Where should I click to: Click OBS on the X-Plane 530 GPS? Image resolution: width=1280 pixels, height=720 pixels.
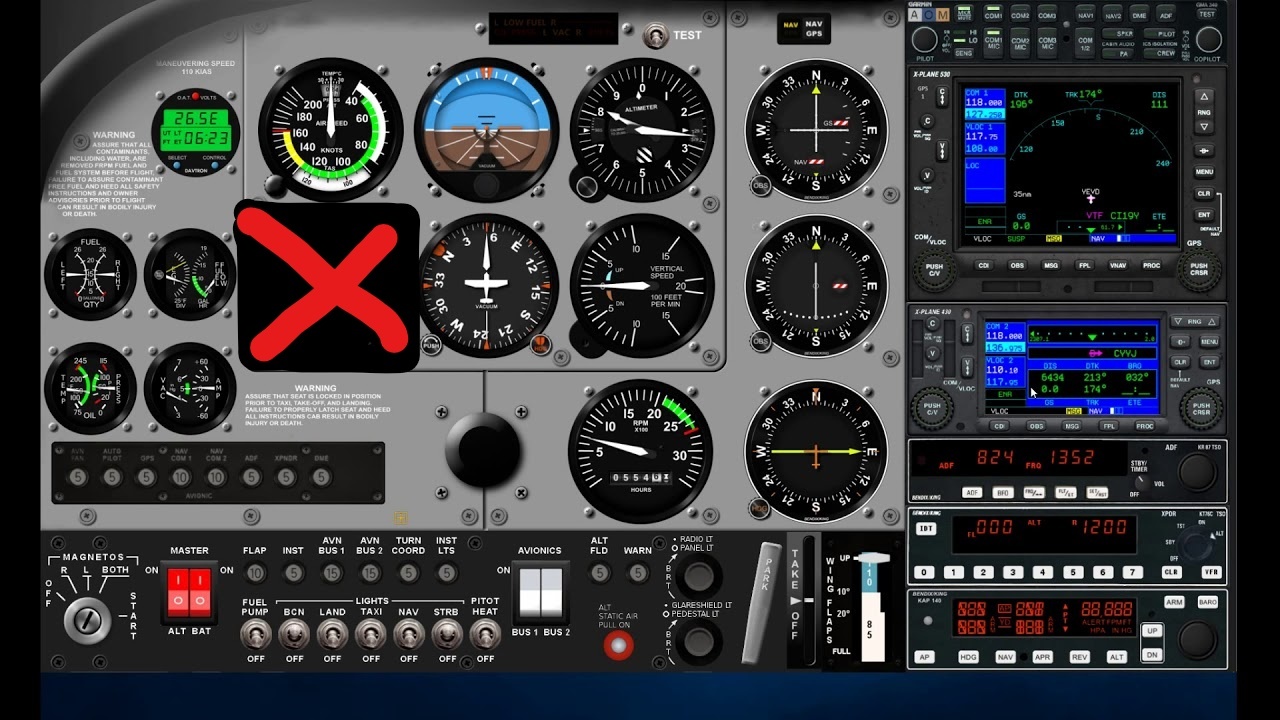(1017, 266)
